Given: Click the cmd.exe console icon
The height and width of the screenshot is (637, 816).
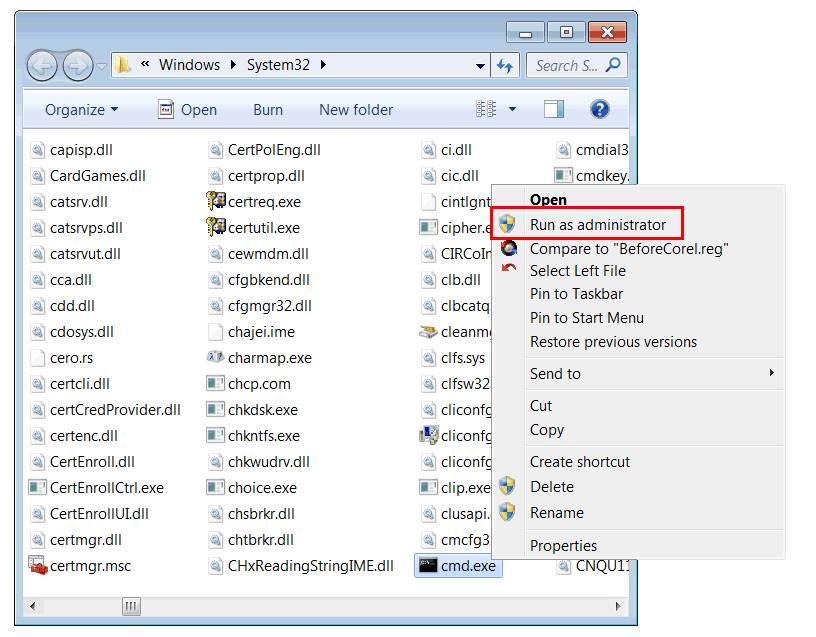Looking at the screenshot, I should (x=428, y=566).
